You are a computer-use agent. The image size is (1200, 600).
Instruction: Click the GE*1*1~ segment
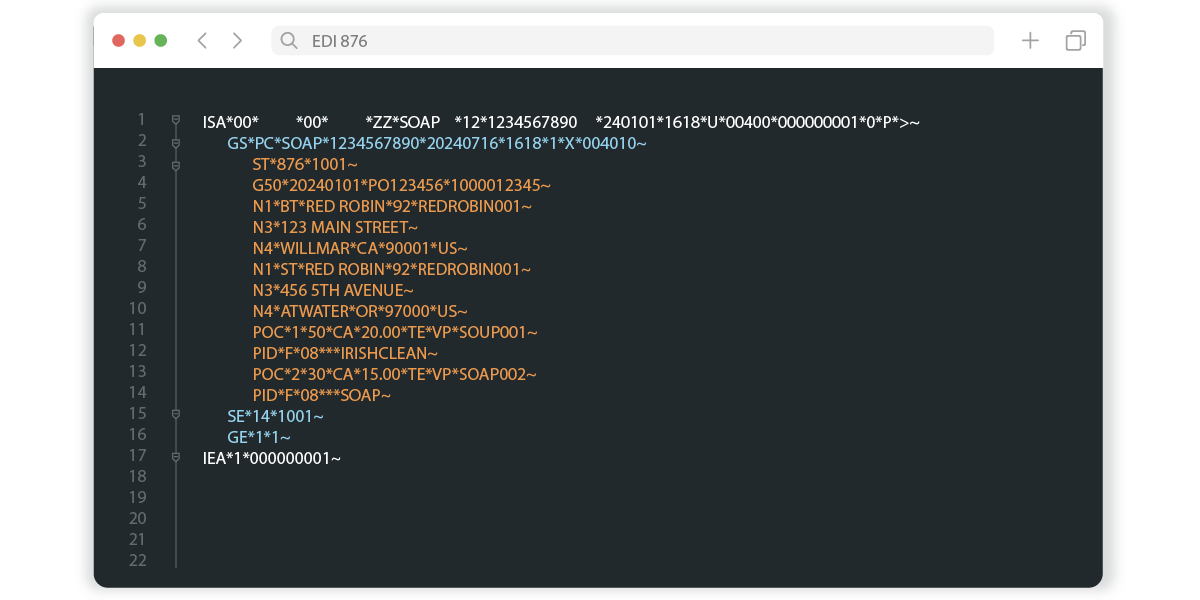pyautogui.click(x=259, y=437)
